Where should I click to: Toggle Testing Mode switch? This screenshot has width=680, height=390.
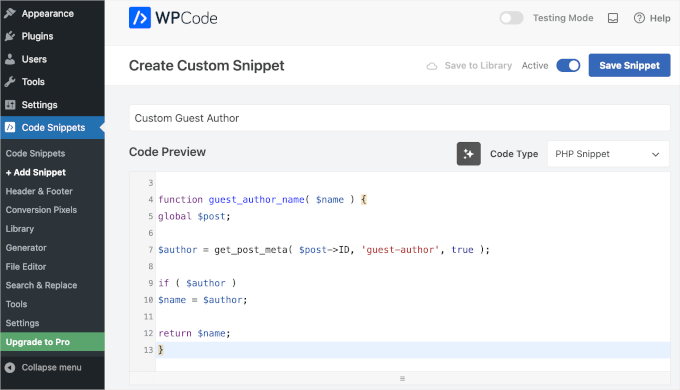coord(511,18)
